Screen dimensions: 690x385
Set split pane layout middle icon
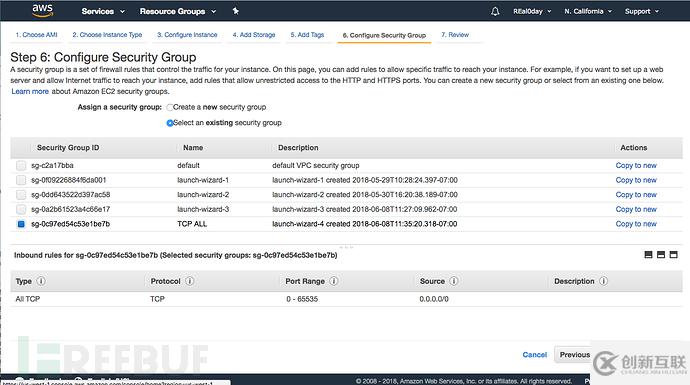[661, 254]
